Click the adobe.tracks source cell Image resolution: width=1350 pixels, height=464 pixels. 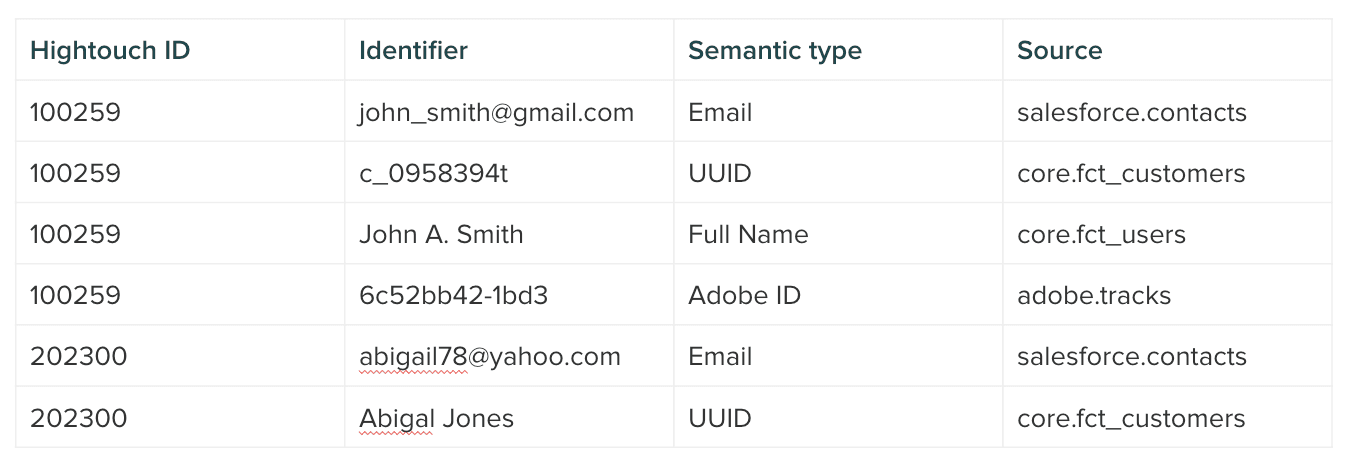pos(1094,295)
